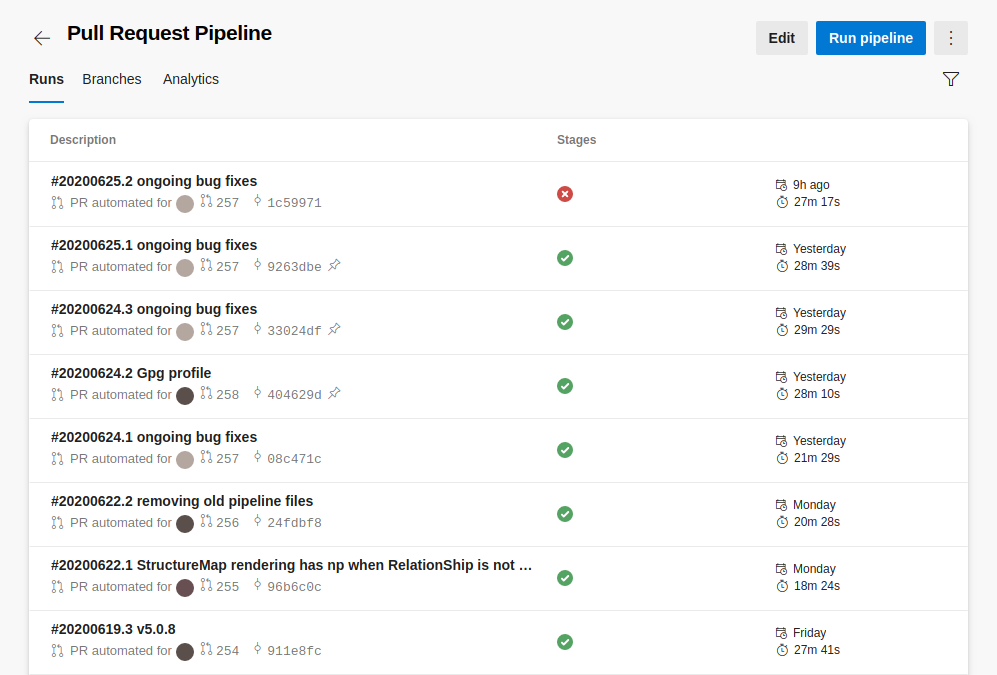
Task: Click the duration 28m 39s
Action: (817, 266)
